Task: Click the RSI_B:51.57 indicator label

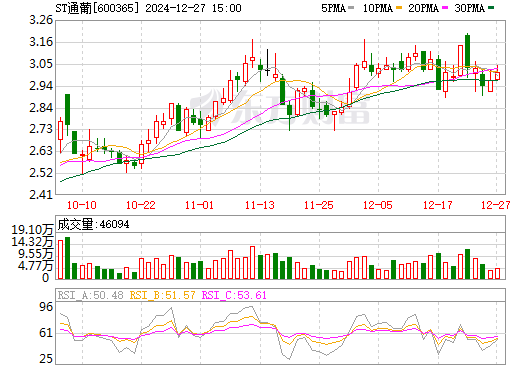Action: [162, 295]
